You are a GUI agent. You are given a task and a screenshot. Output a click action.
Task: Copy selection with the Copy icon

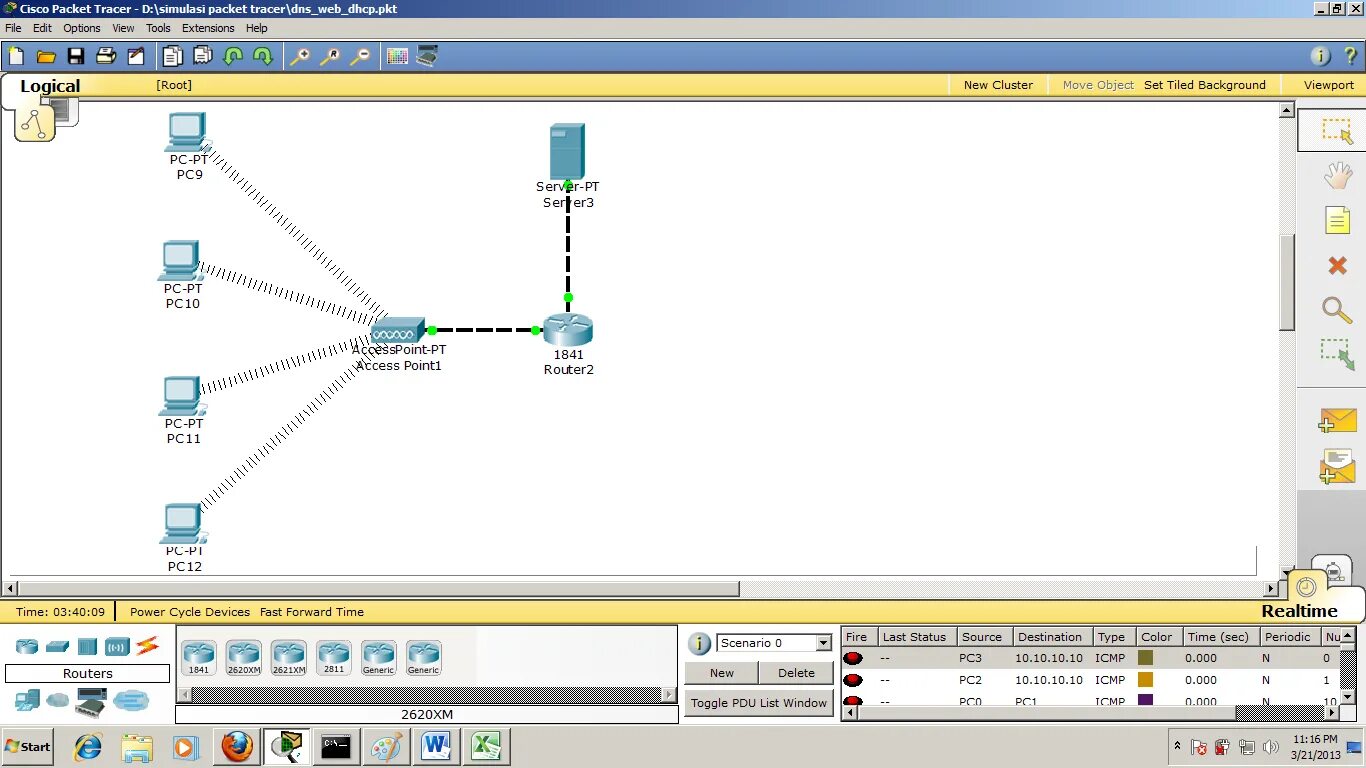(173, 56)
